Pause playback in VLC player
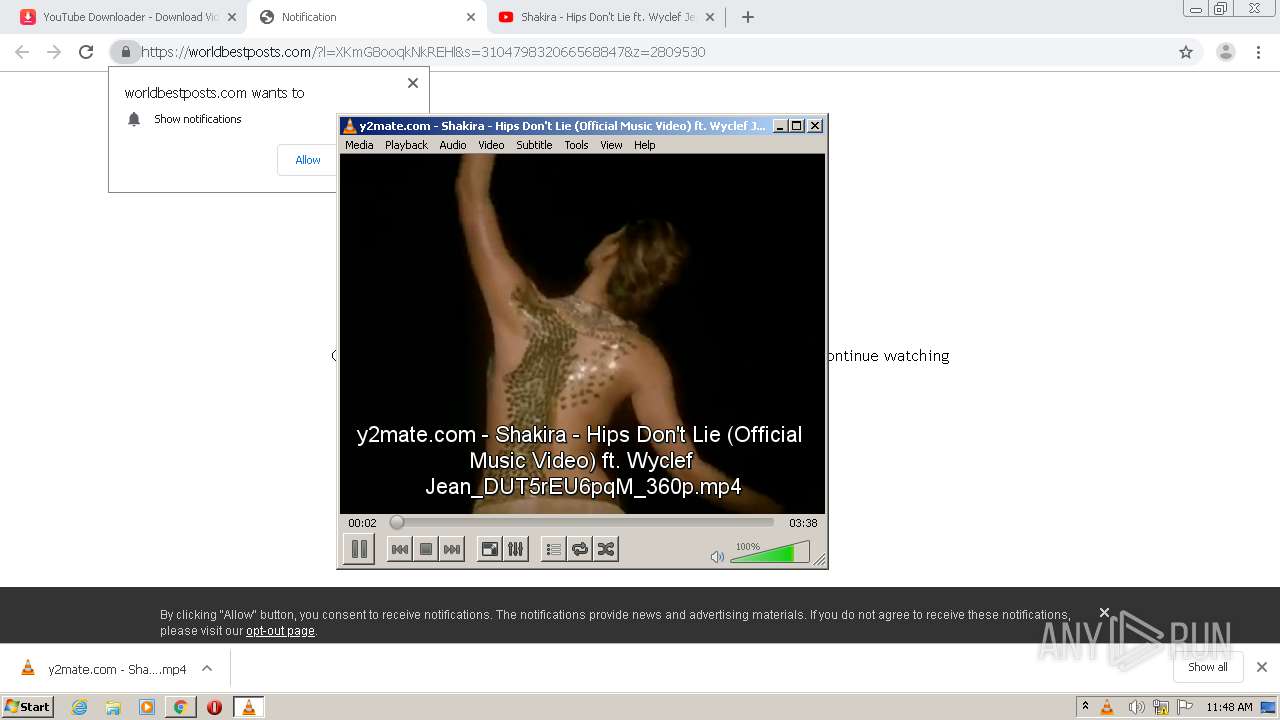 (x=359, y=549)
